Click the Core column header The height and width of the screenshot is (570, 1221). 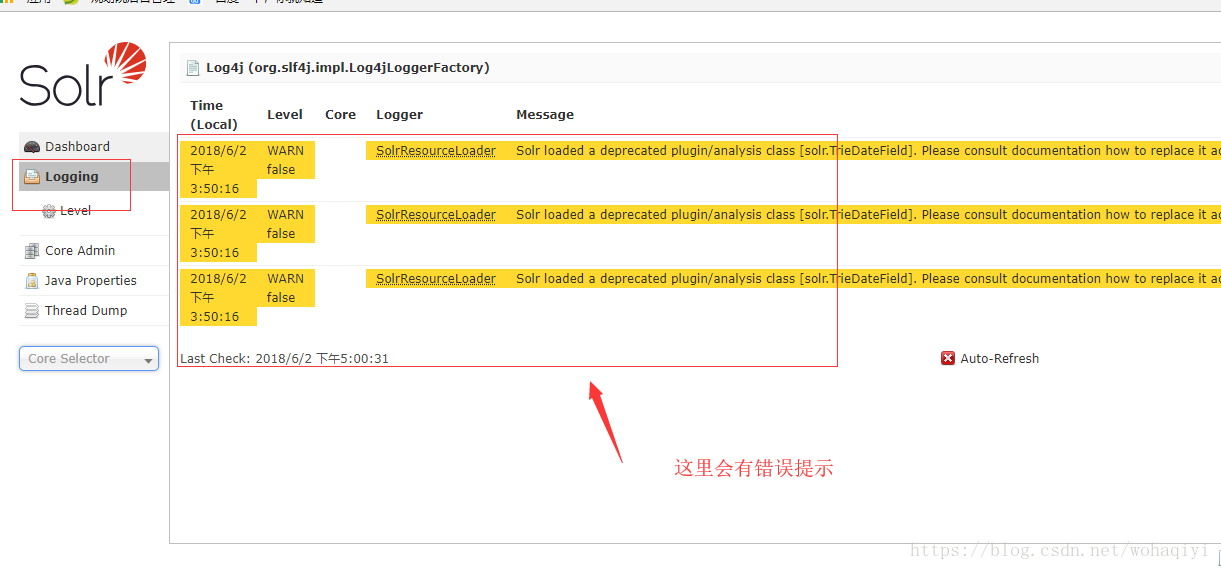pos(341,115)
